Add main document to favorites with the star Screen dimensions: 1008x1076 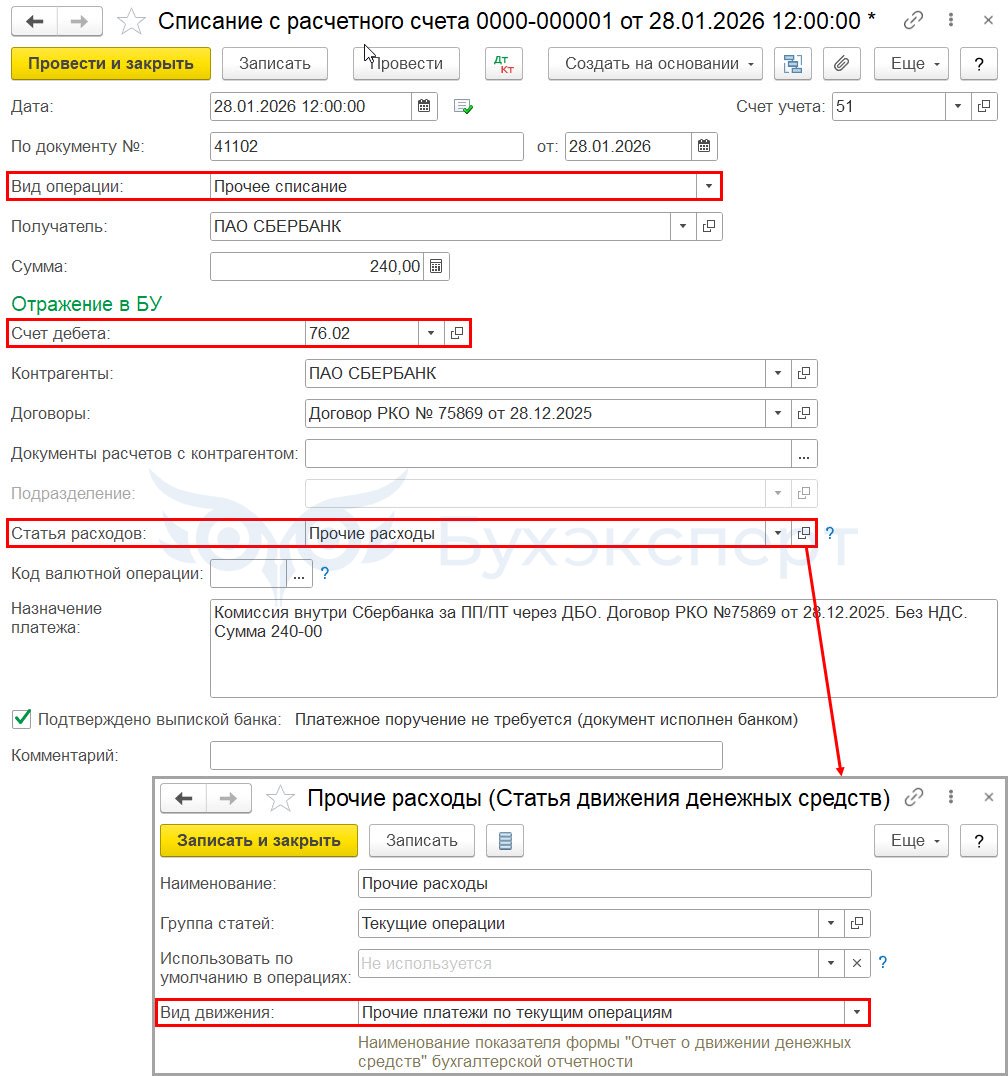tap(130, 22)
